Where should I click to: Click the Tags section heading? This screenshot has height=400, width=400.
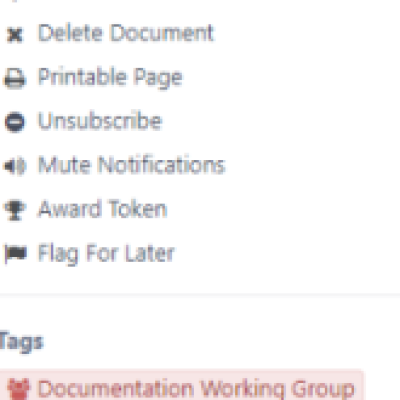[22, 342]
